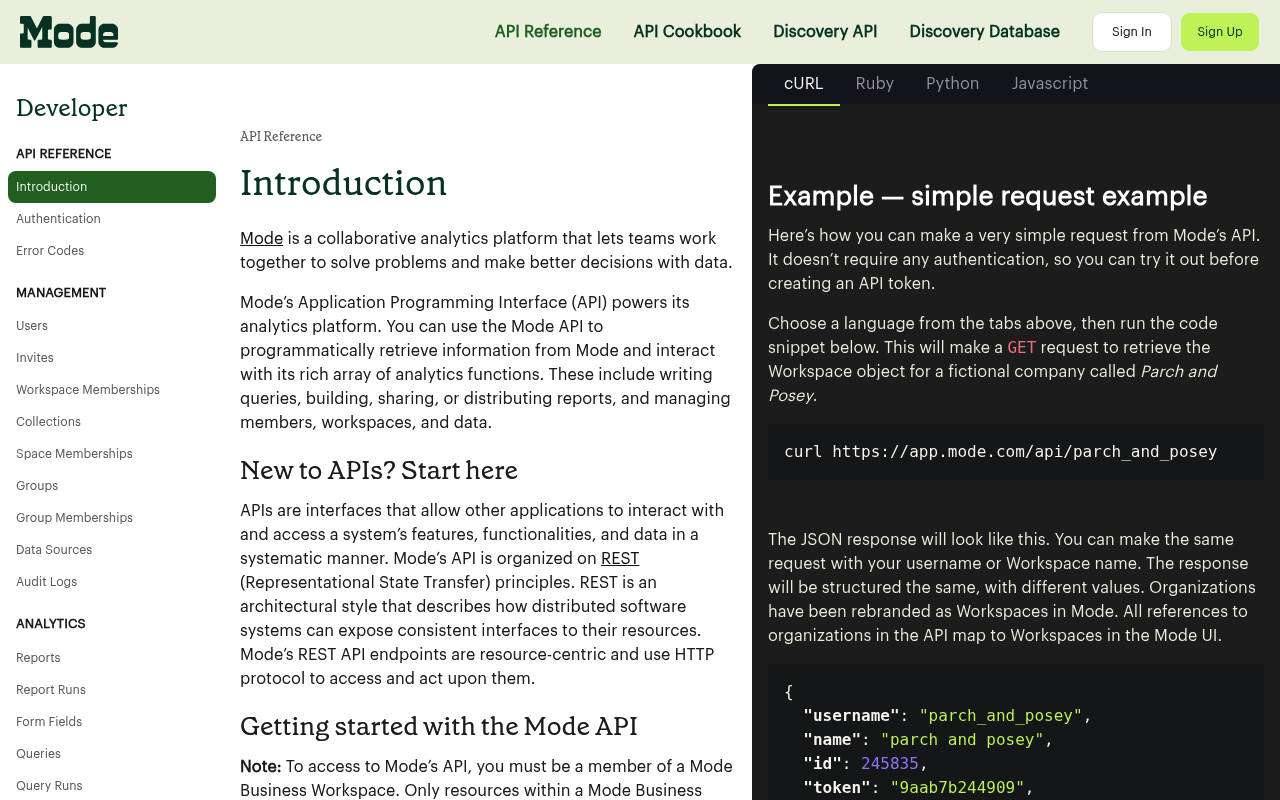Click the ANALYTICS section label
This screenshot has width=1280, height=800.
click(x=51, y=624)
